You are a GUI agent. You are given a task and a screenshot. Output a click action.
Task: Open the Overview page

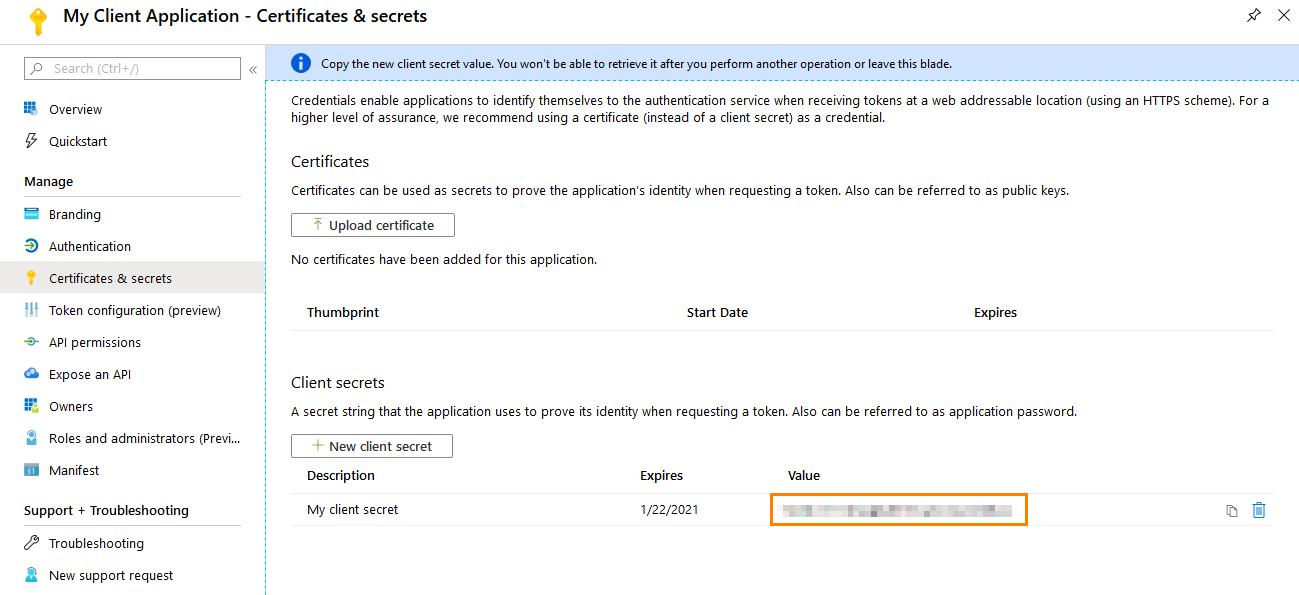coord(75,109)
